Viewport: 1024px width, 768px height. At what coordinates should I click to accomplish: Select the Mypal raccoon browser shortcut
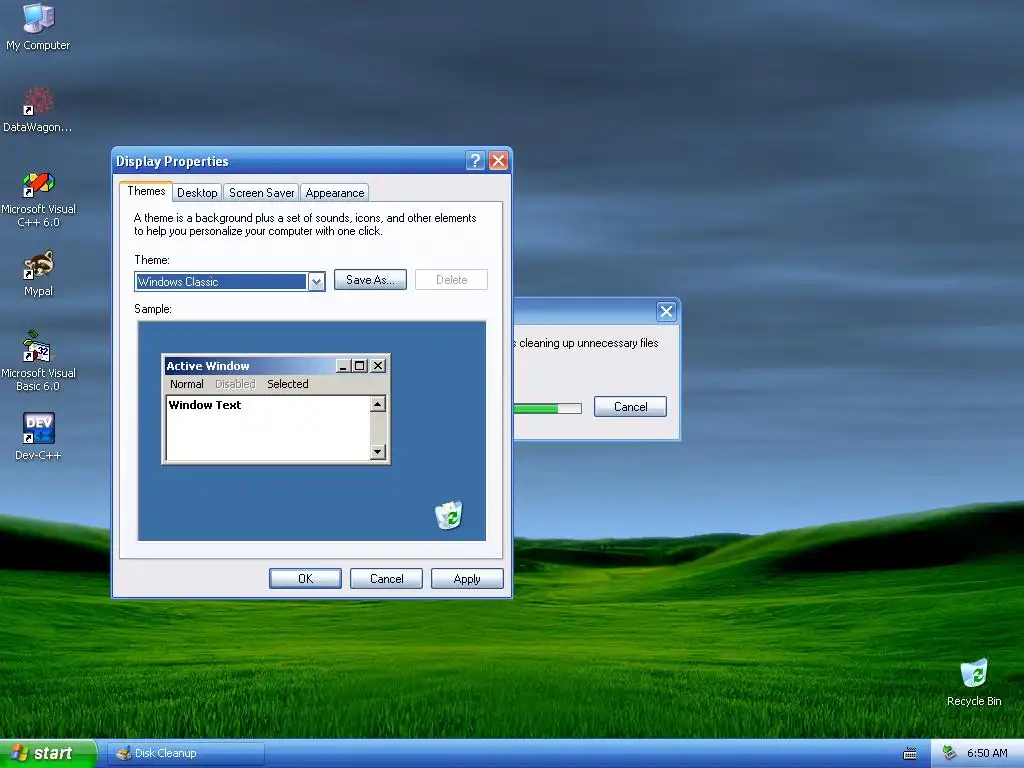pyautogui.click(x=38, y=274)
